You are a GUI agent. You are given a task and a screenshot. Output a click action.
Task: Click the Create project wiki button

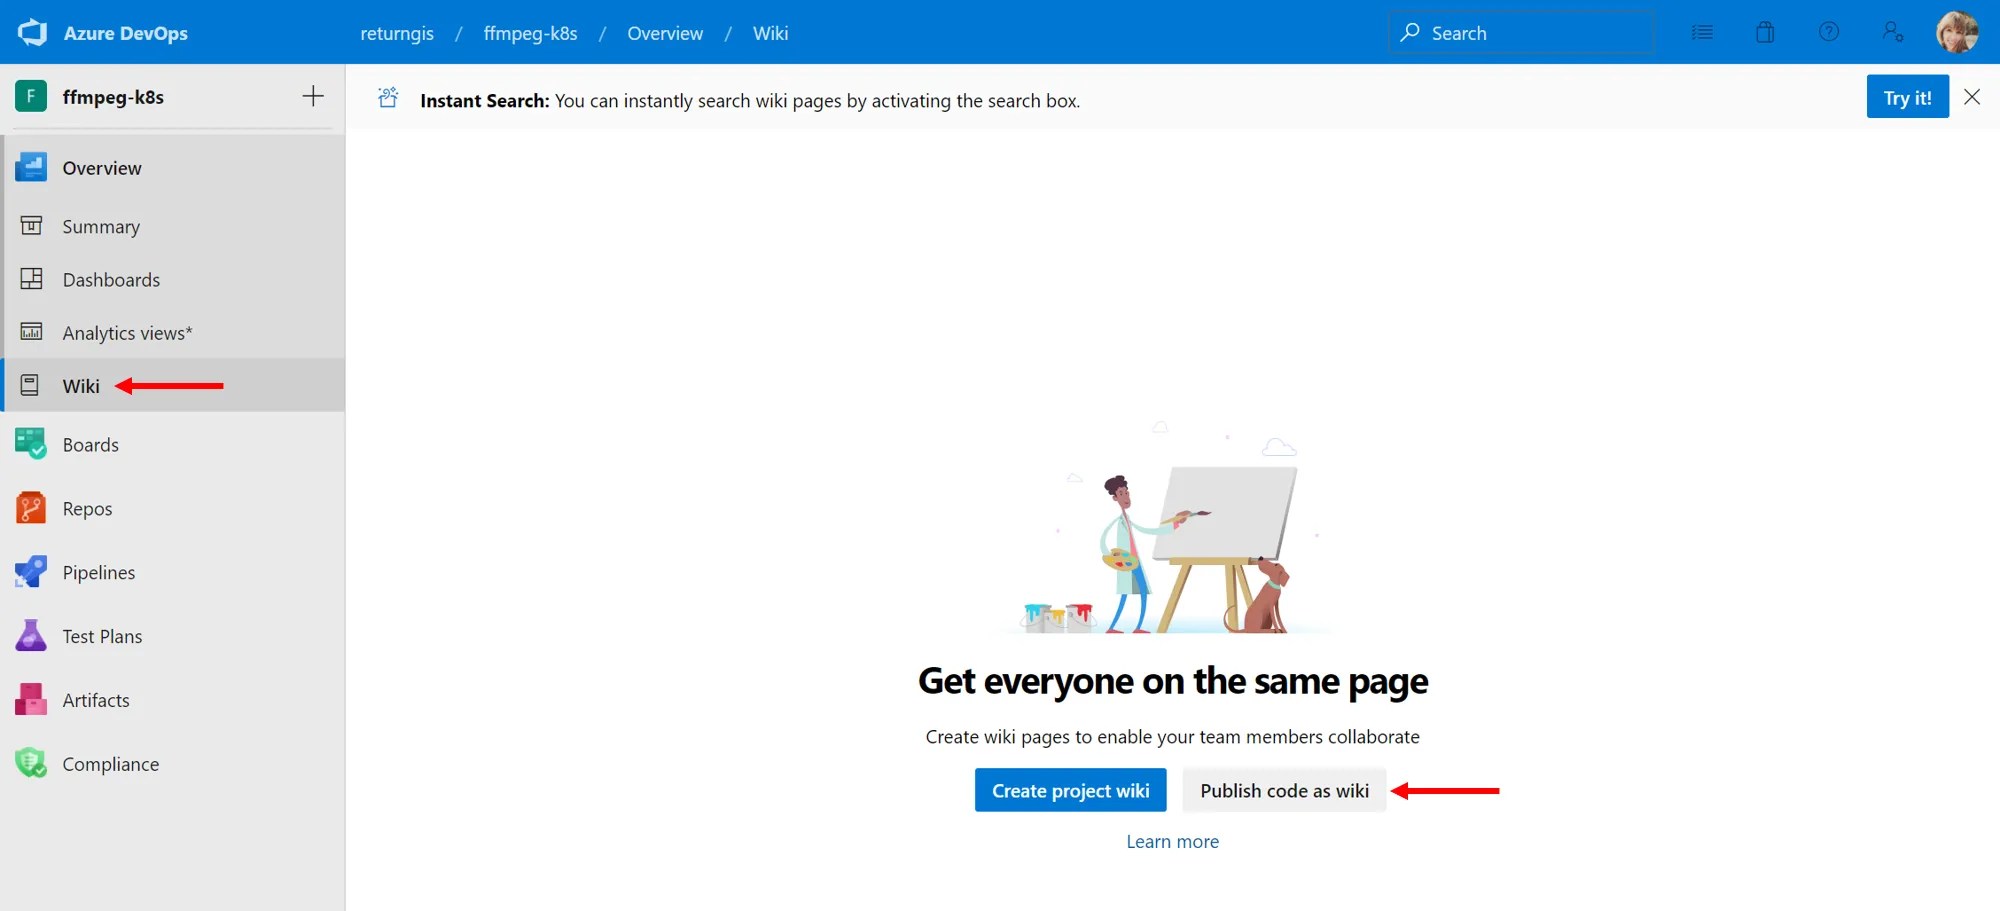pyautogui.click(x=1070, y=790)
